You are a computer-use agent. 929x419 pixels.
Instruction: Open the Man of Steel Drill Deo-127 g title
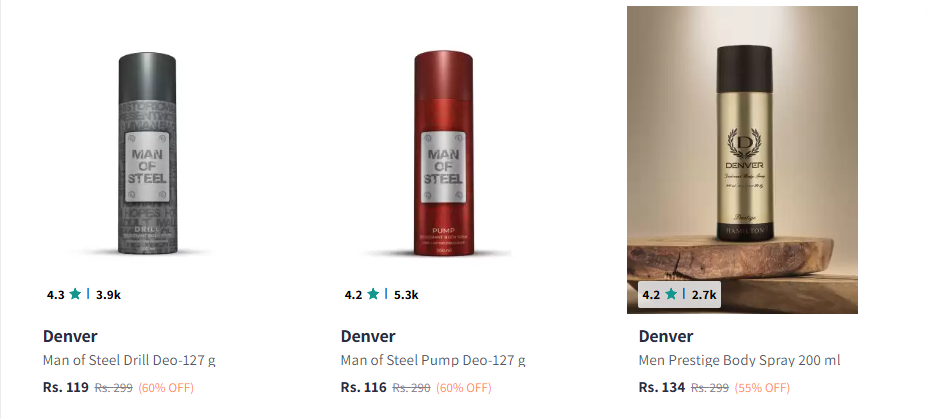(x=129, y=360)
